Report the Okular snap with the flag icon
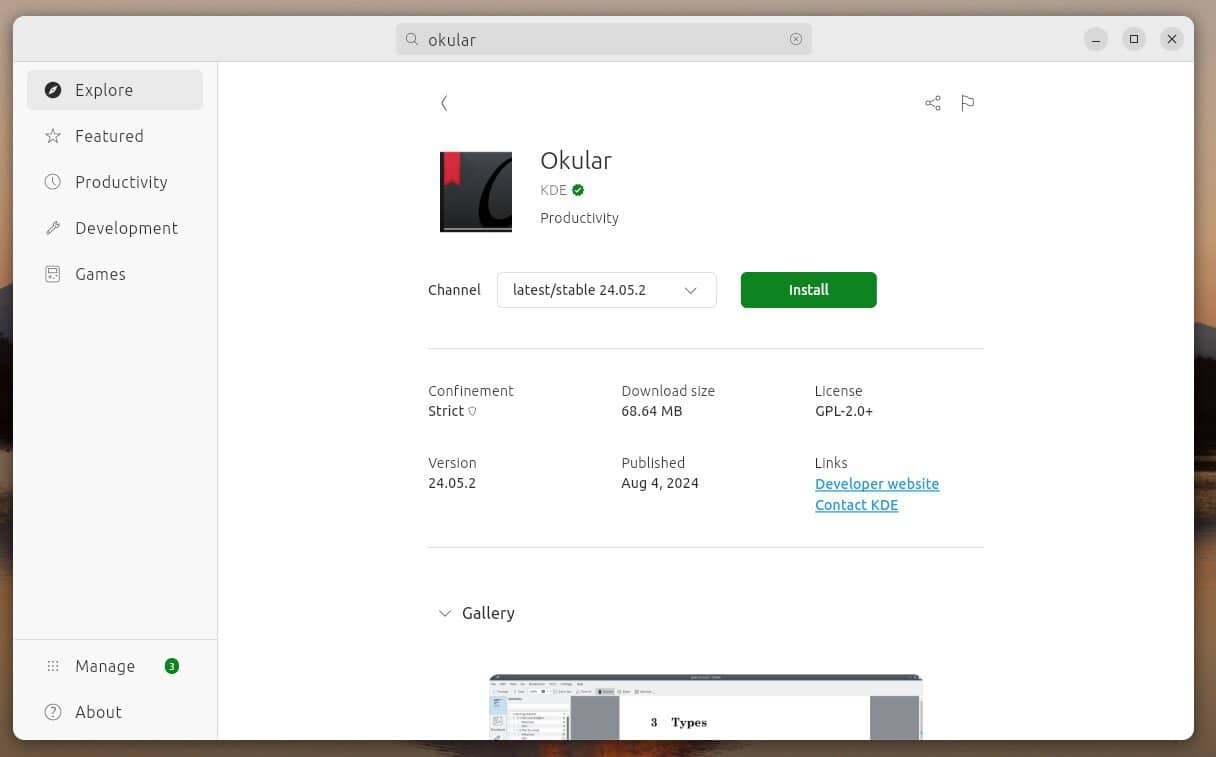 coord(967,103)
